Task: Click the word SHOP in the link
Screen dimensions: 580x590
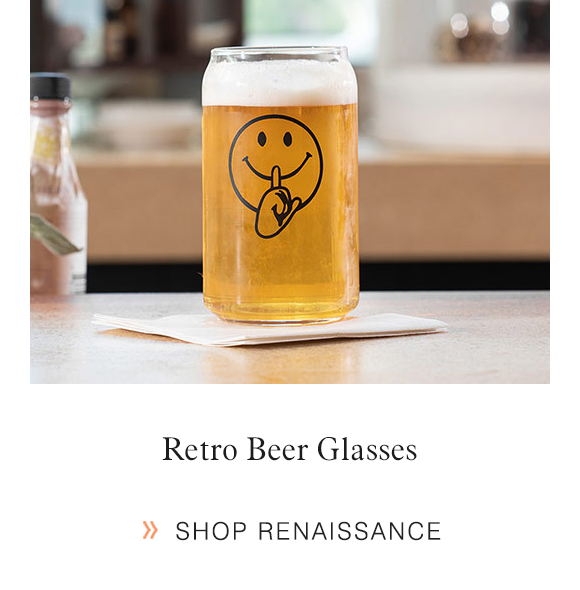Action: (211, 531)
